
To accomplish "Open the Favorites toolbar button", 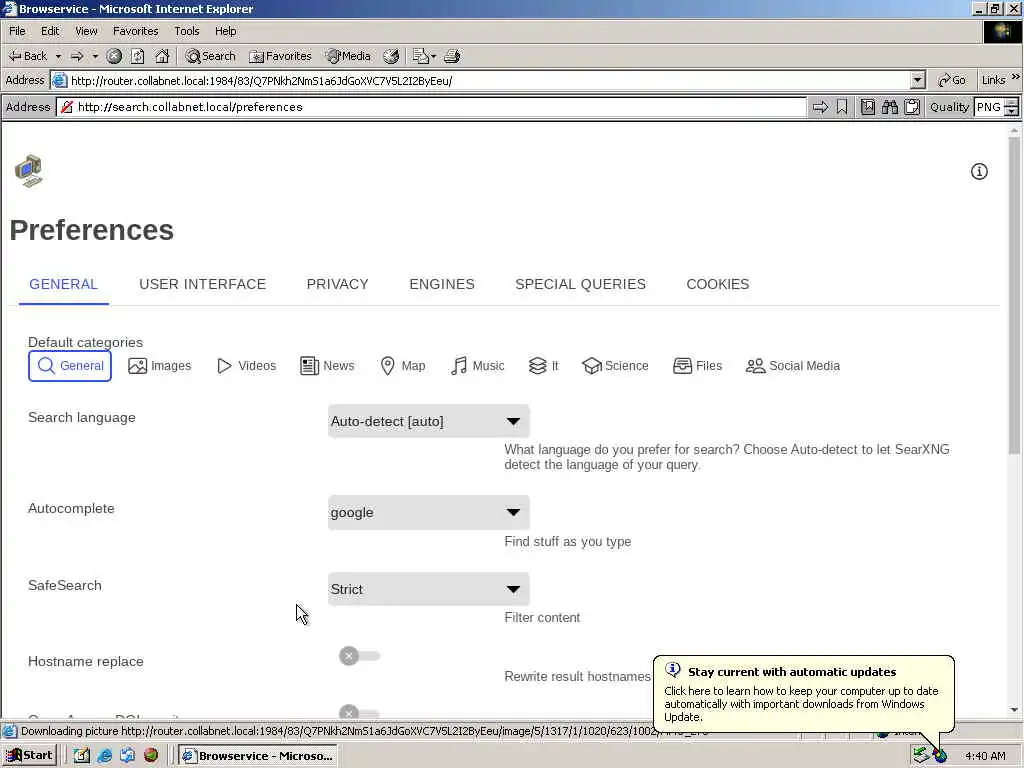I will (280, 56).
